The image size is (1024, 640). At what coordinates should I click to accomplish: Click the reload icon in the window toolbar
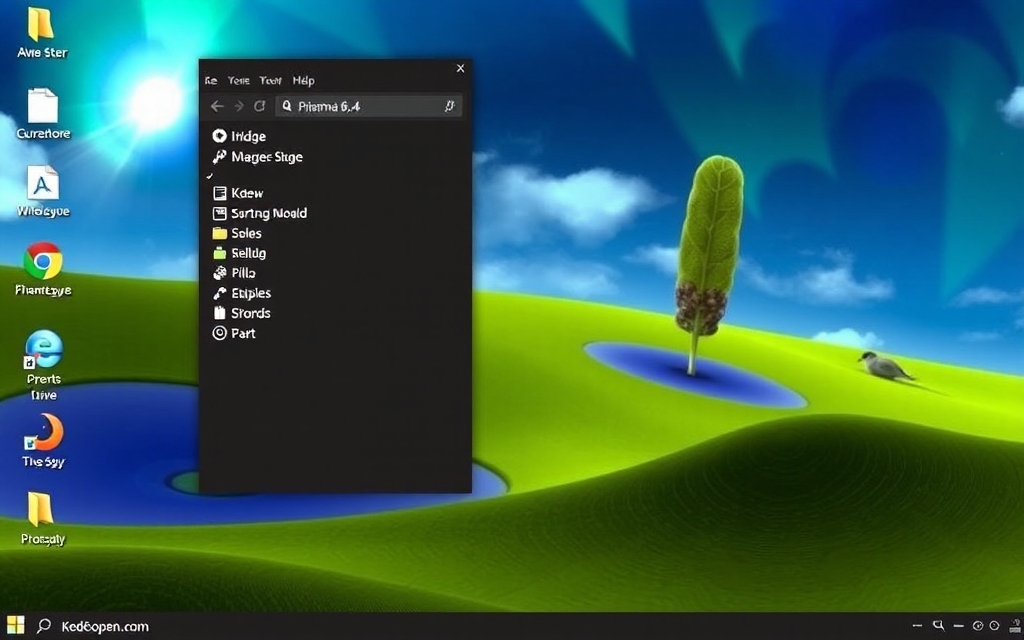click(x=260, y=106)
